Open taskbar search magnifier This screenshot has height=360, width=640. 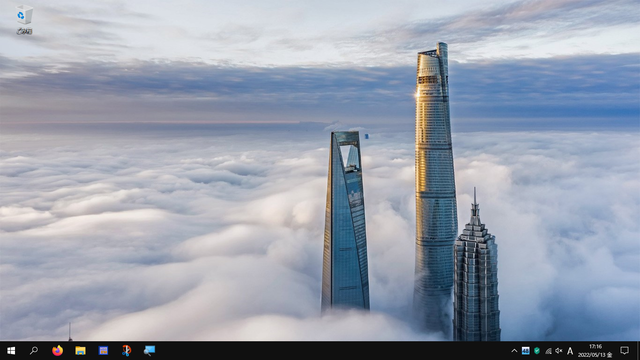[x=34, y=351]
